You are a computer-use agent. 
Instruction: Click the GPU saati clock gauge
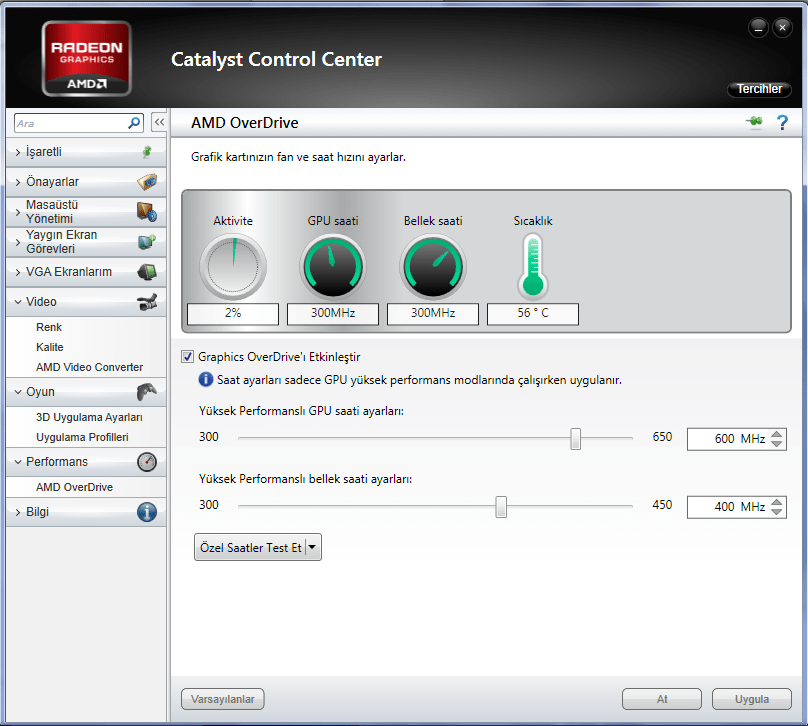pyautogui.click(x=333, y=266)
